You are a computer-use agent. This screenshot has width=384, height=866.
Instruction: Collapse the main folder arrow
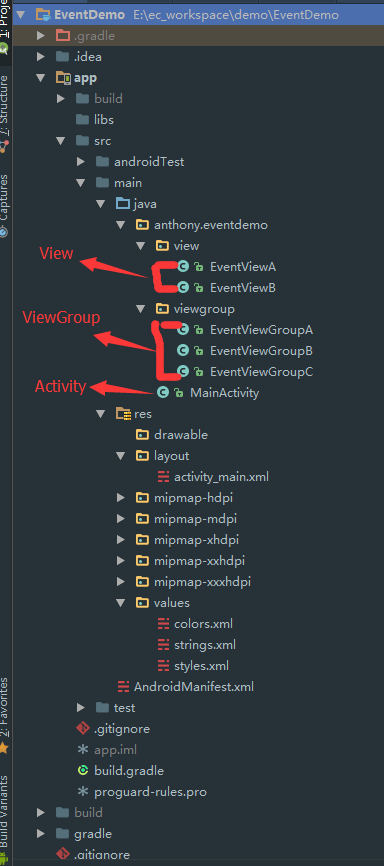(x=81, y=183)
